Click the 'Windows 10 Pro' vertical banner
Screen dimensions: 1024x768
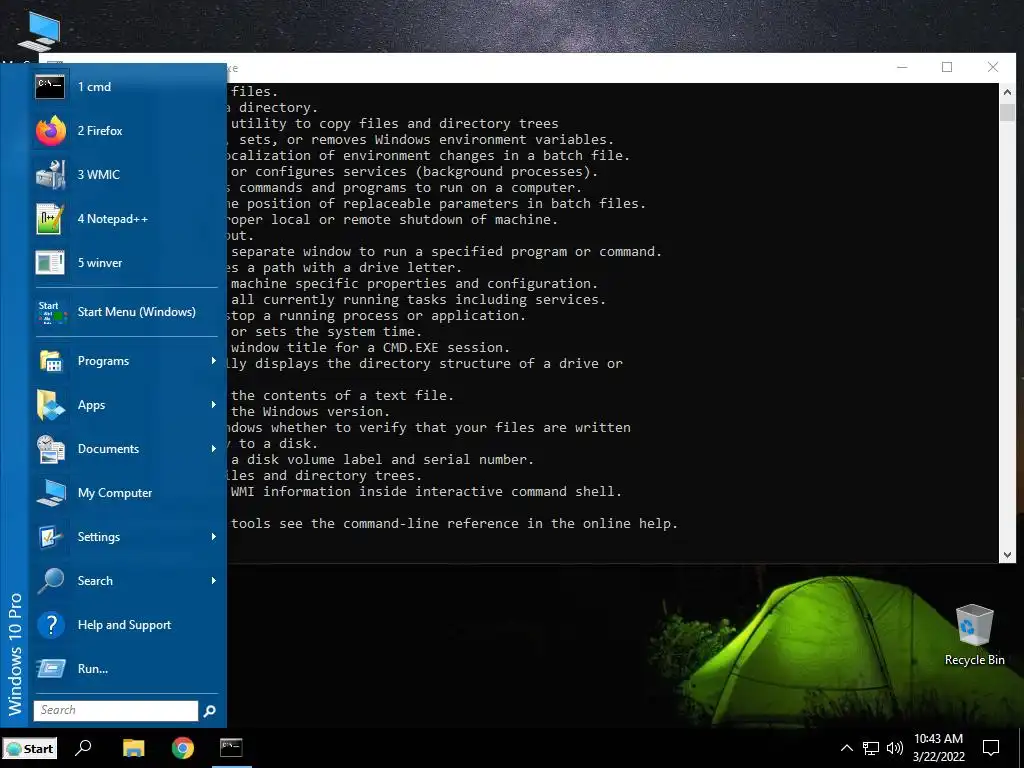pyautogui.click(x=14, y=653)
